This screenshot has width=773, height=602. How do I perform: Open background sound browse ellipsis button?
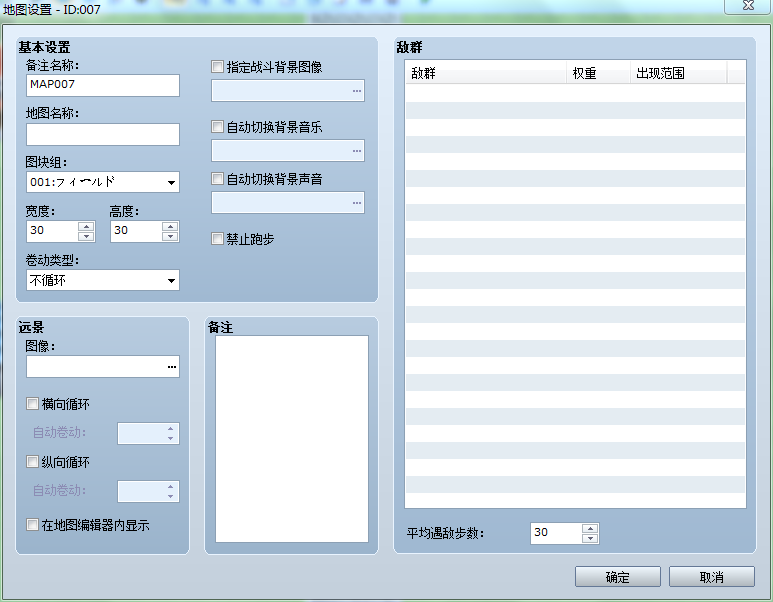(x=356, y=203)
